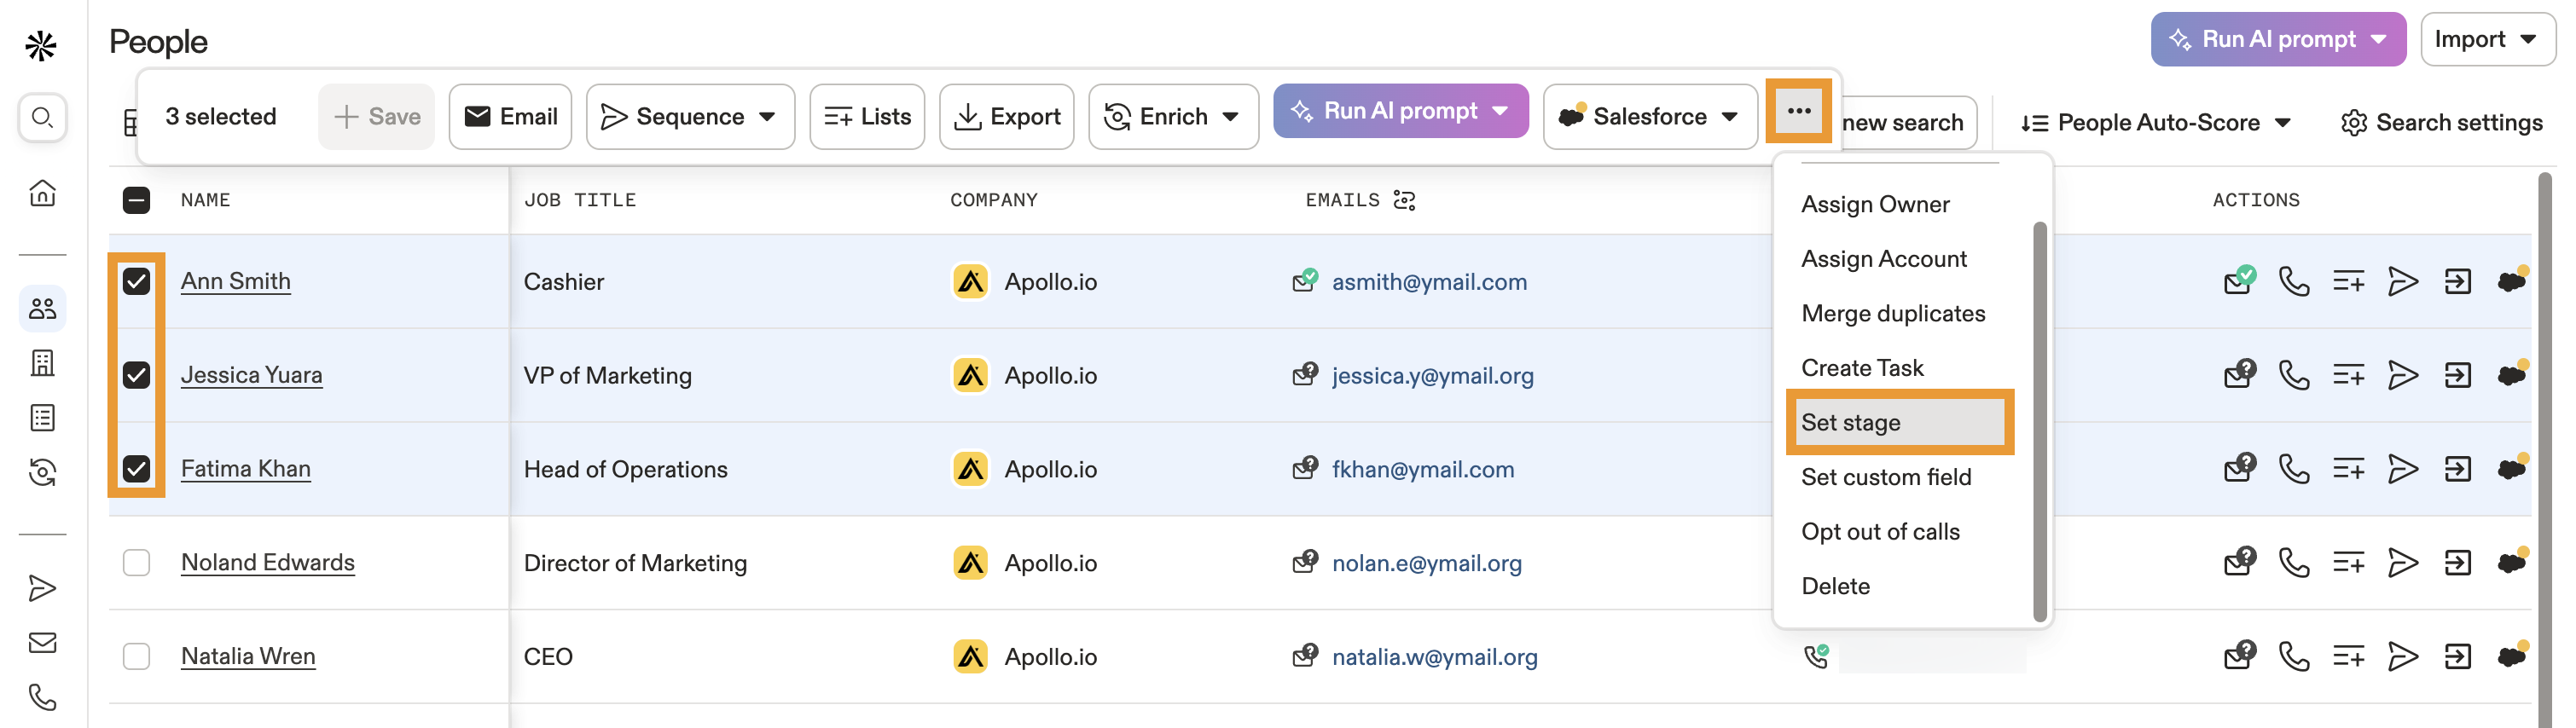Choose Opt out of calls
The image size is (2576, 728).
tap(1880, 532)
